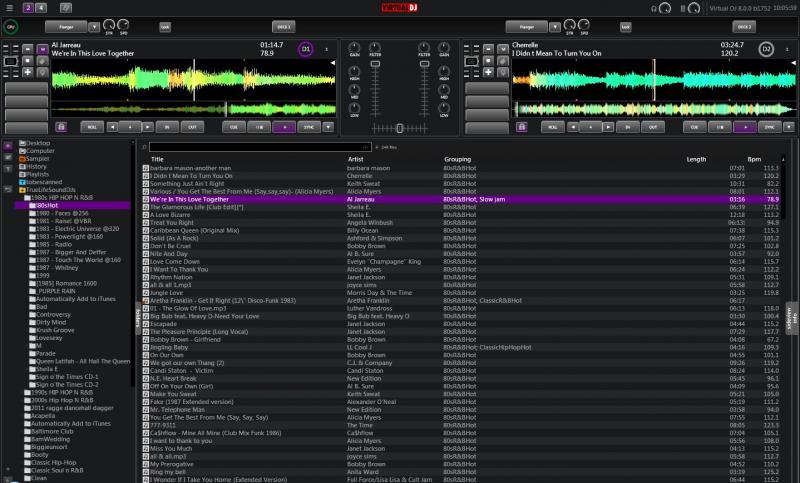The width and height of the screenshot is (800, 483).
Task: Toggle the left deck M master button
Action: tap(43, 49)
